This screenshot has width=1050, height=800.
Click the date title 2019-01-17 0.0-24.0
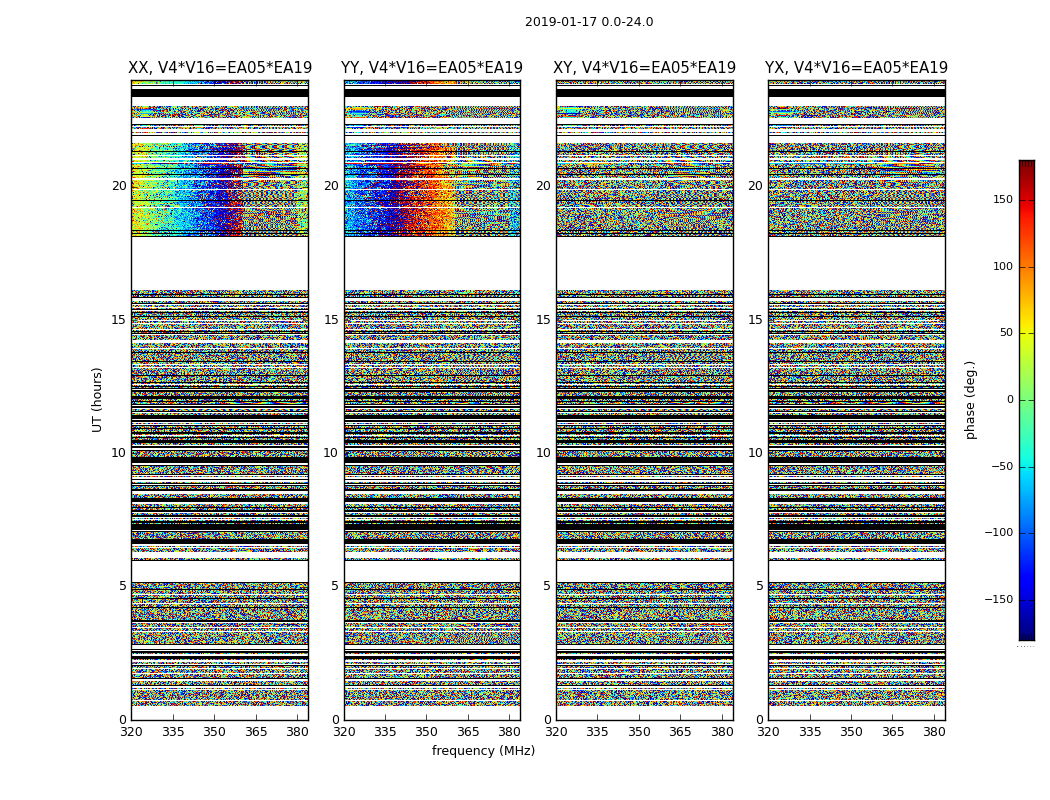click(589, 22)
